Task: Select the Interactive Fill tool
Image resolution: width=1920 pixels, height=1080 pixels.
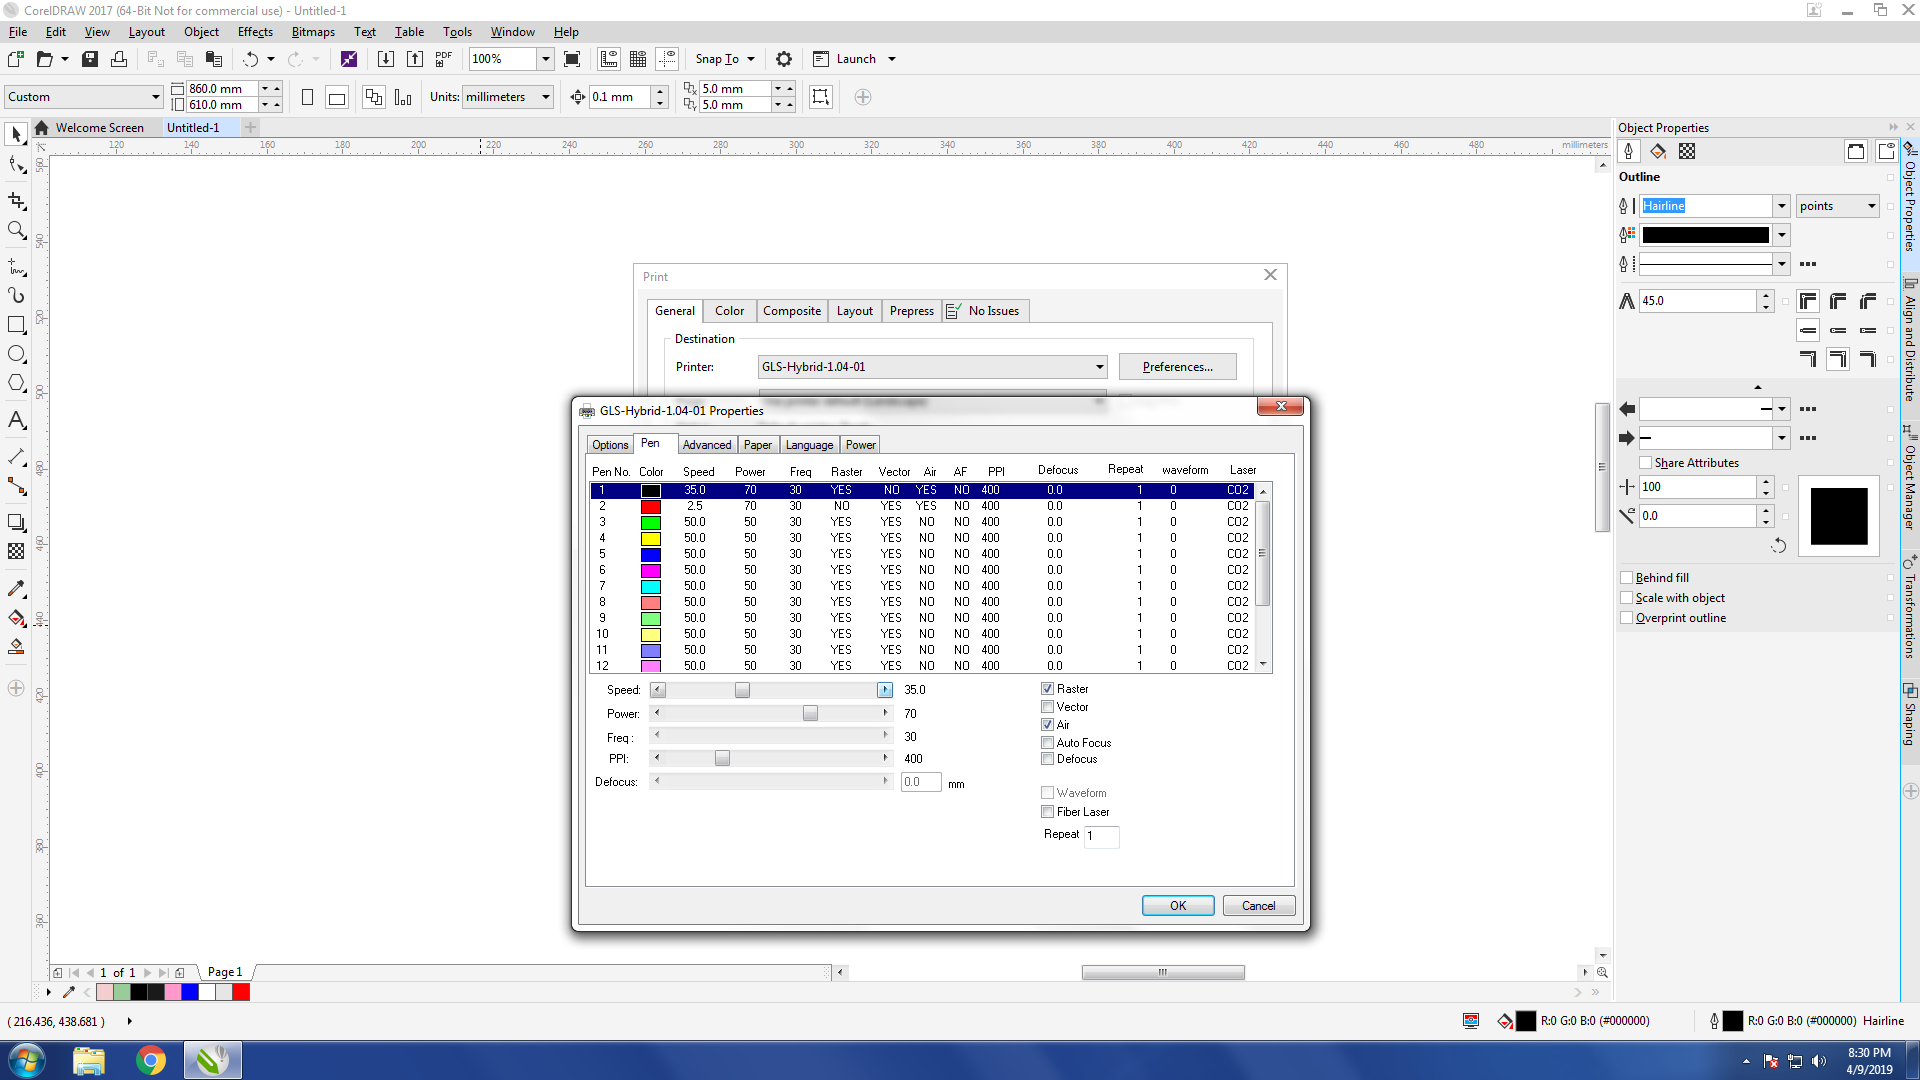Action: pos(16,617)
